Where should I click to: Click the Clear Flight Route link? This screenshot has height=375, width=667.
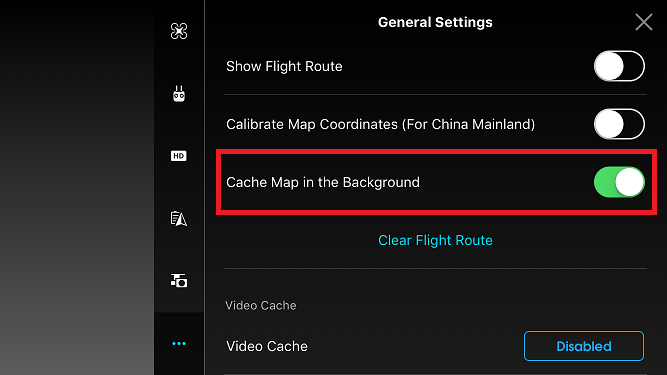coord(435,240)
